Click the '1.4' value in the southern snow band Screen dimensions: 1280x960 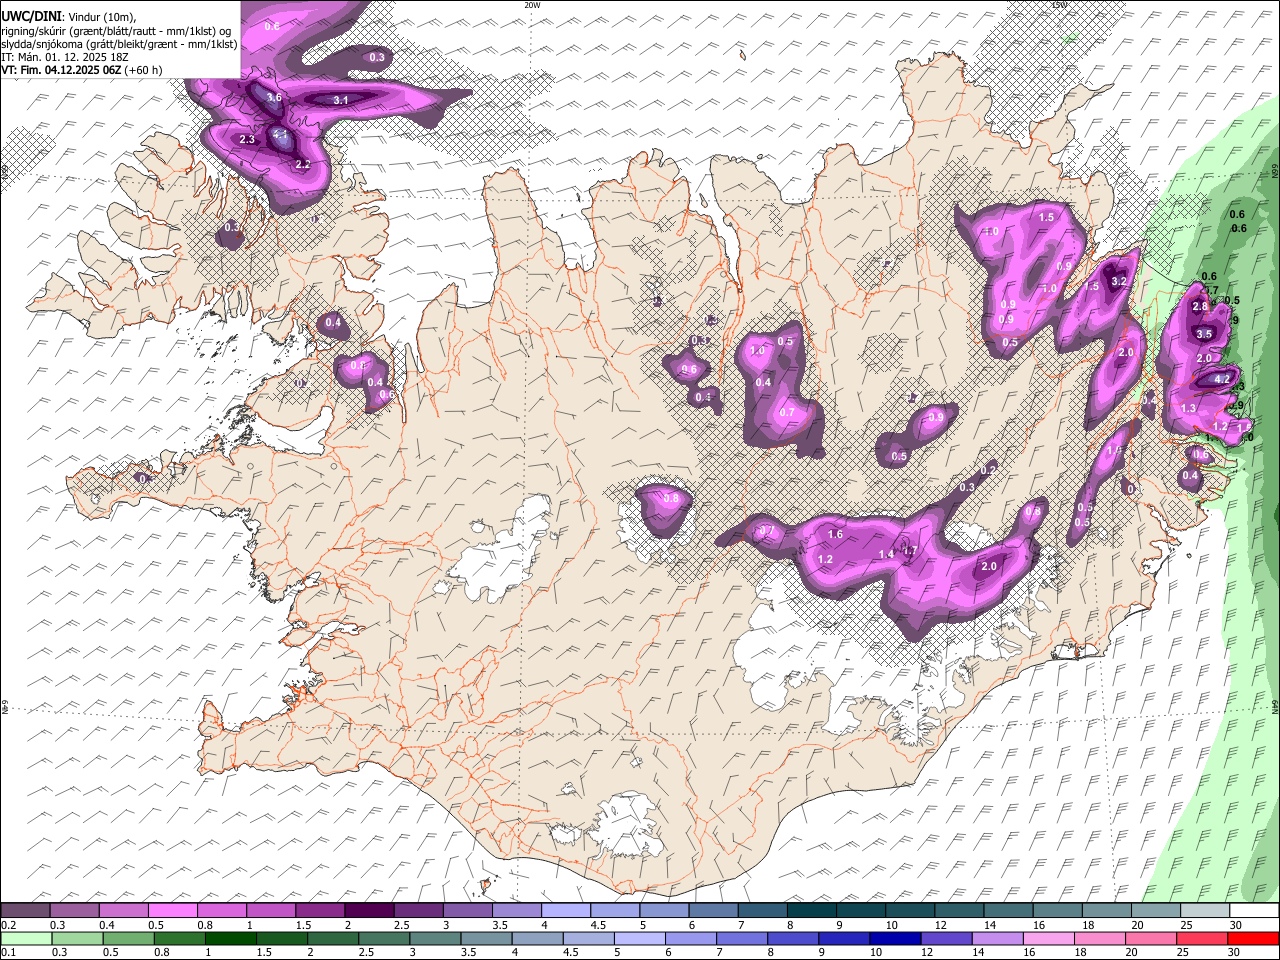pos(886,555)
